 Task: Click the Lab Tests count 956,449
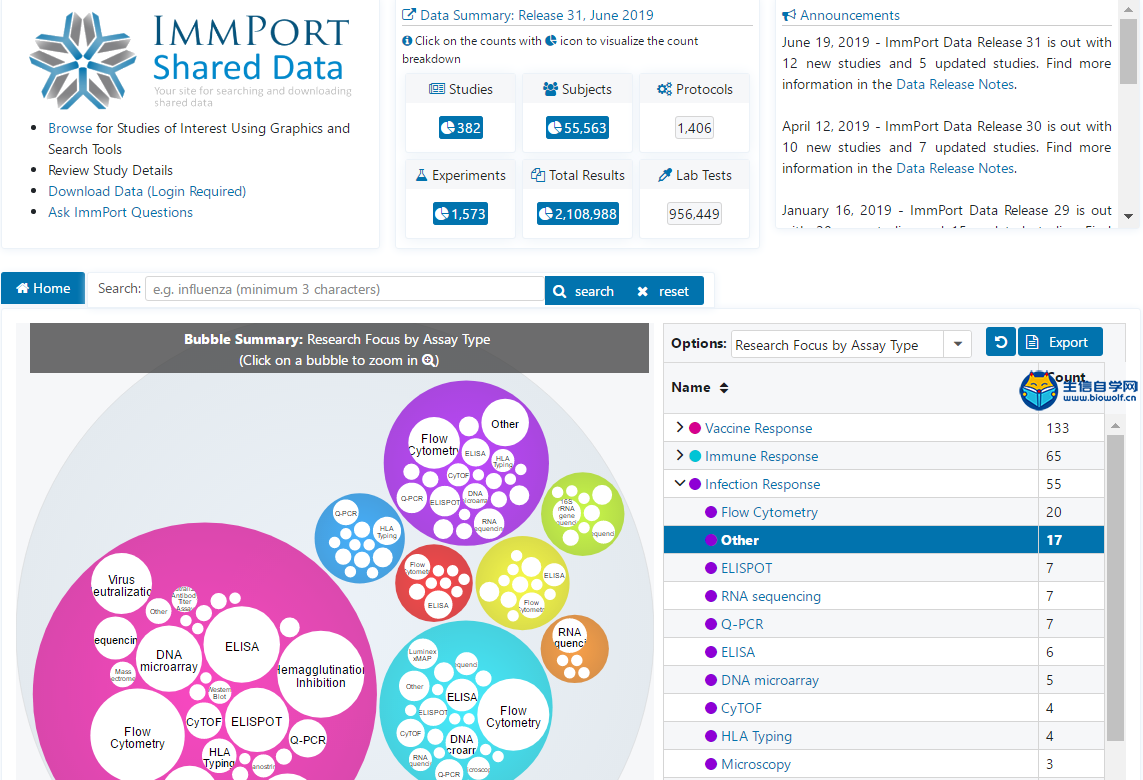coord(694,214)
